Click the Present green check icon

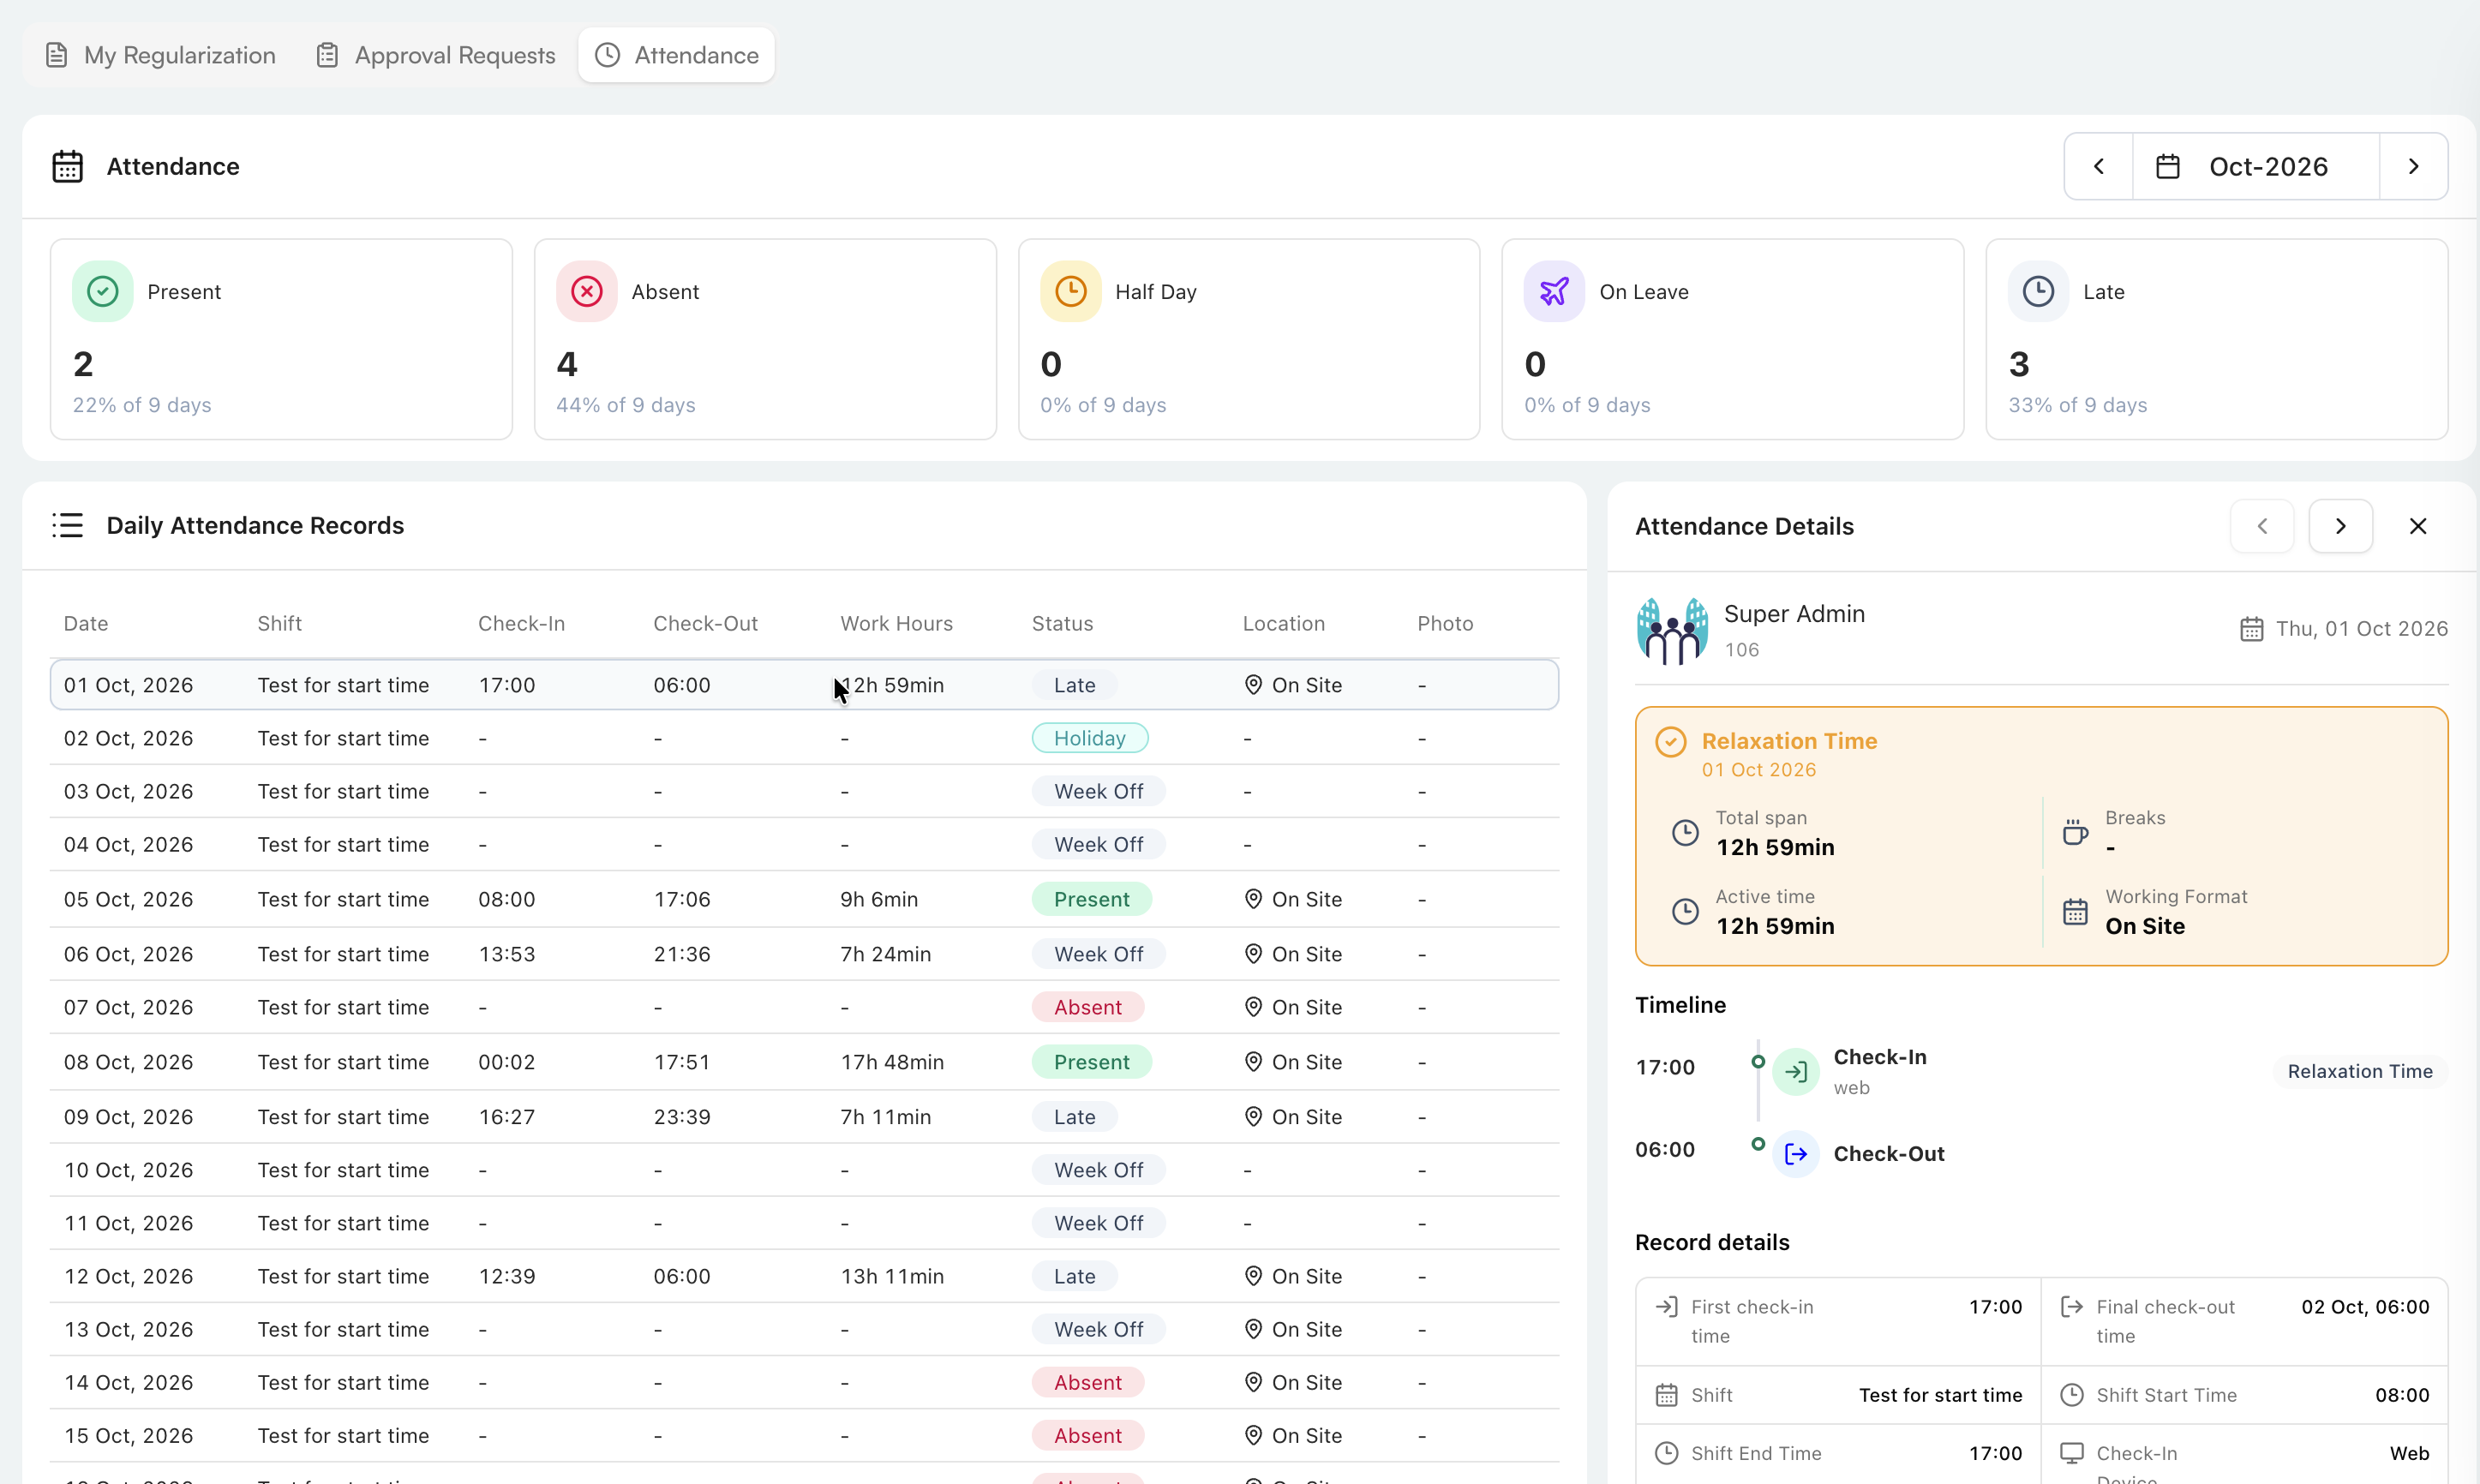coord(103,291)
